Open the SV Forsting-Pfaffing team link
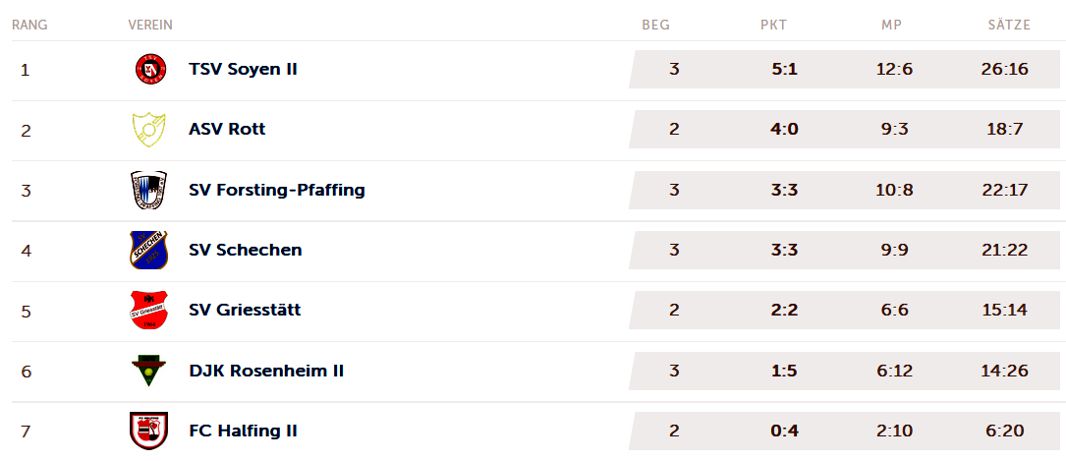 277,190
